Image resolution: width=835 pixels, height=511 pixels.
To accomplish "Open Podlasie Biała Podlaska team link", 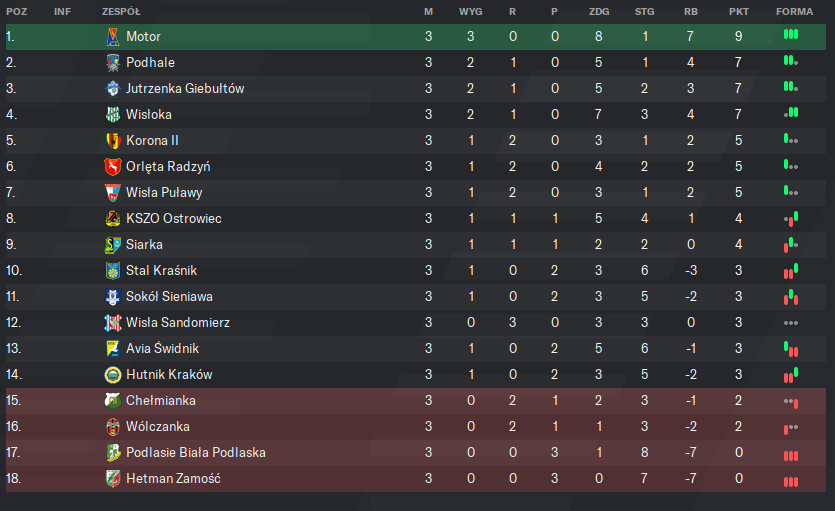I will [196, 453].
